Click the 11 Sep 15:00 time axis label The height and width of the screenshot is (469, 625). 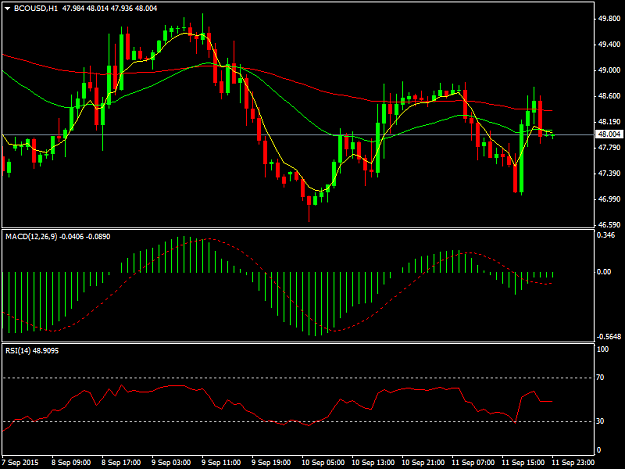click(523, 463)
